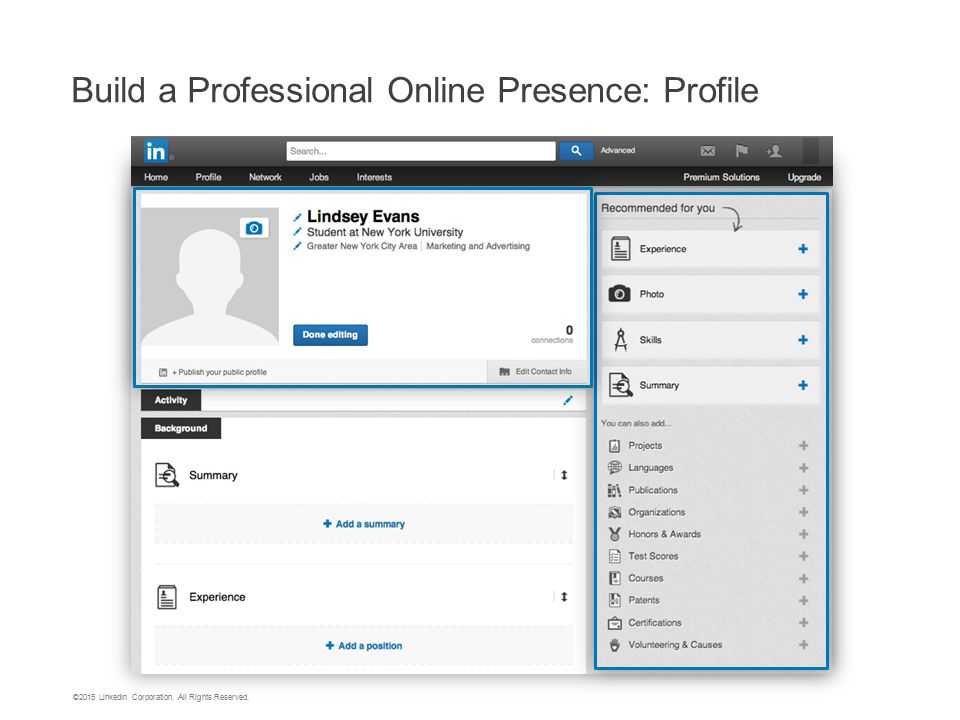Screen dimensions: 960x720
Task: Click Test Scores label
Action: click(653, 556)
